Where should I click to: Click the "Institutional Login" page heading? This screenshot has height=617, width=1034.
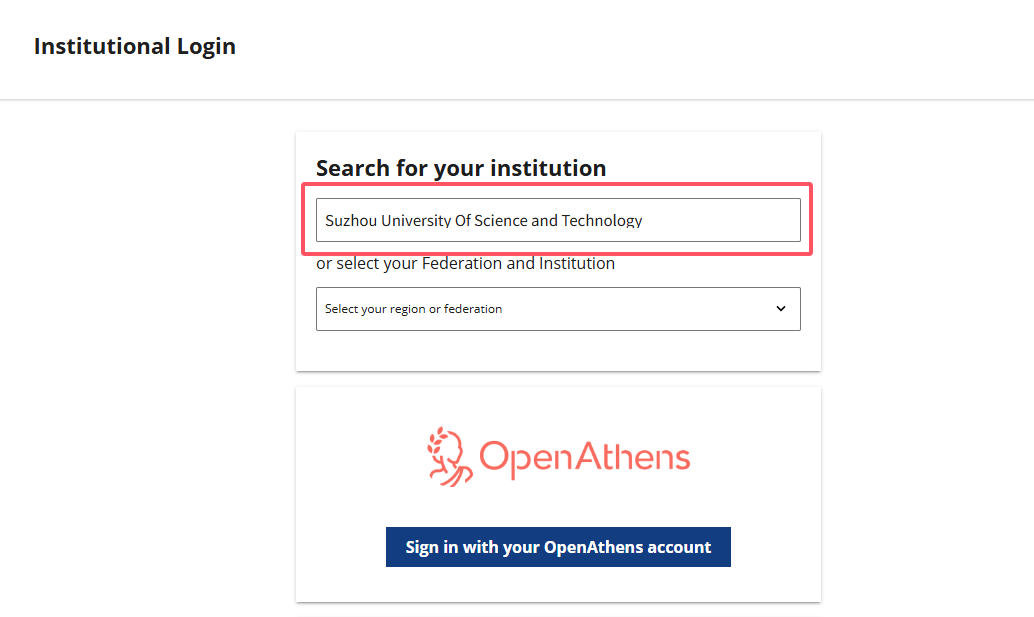(135, 46)
